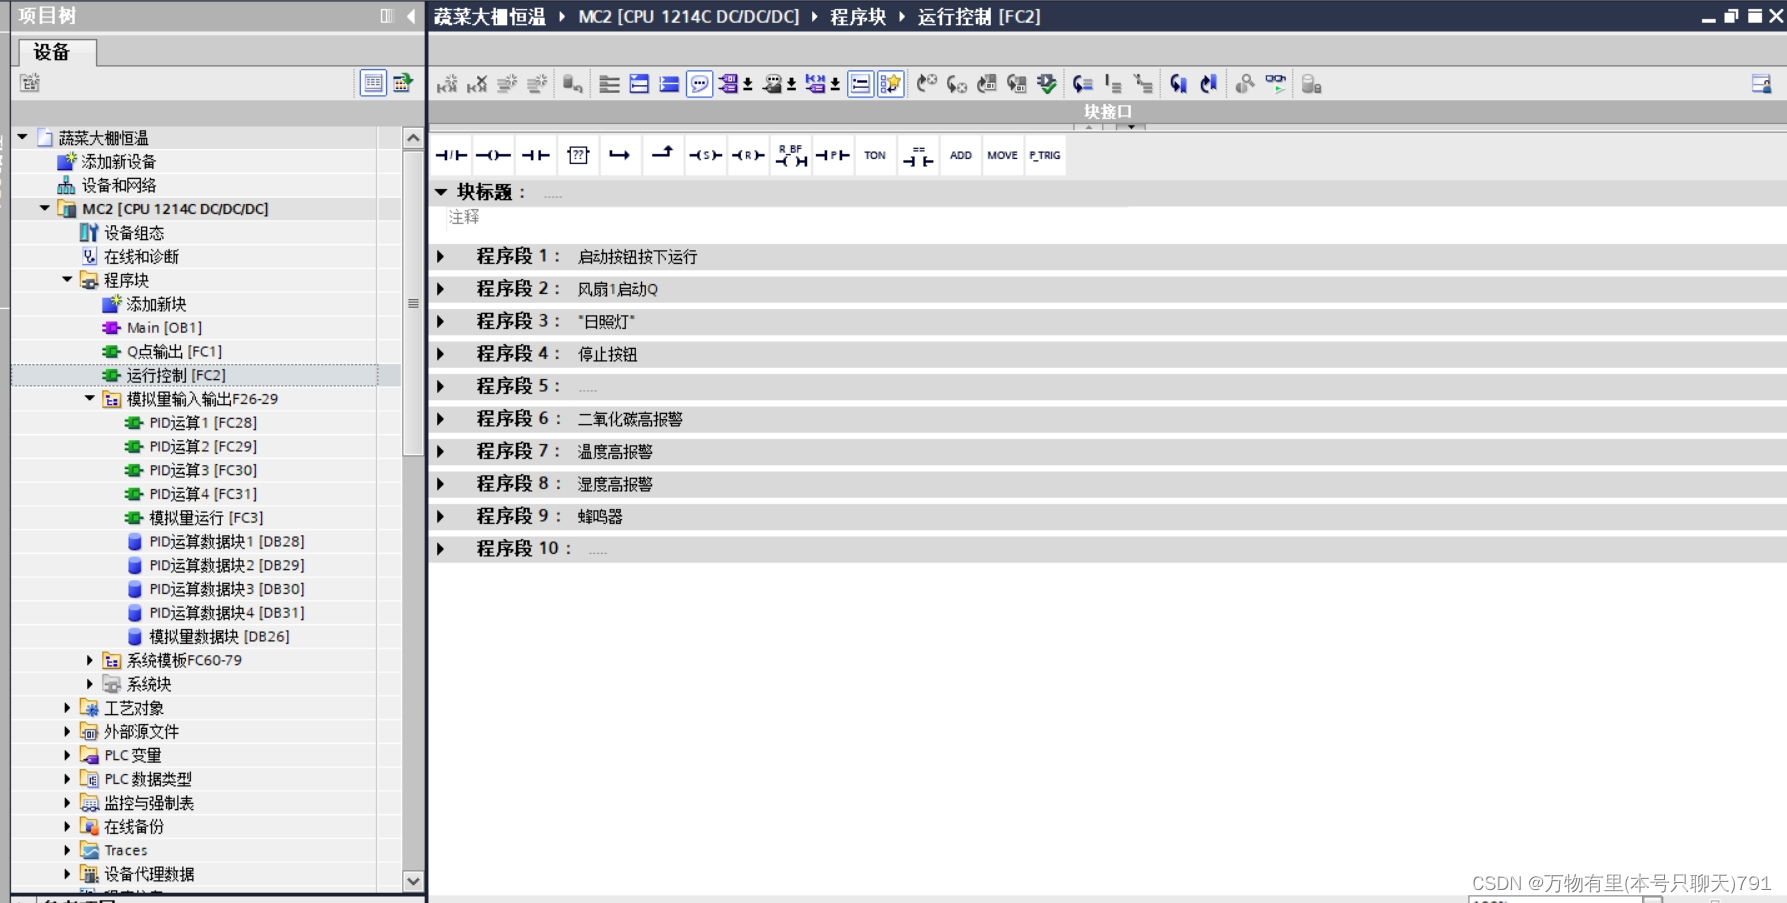Collapse 模拟量输入输出F26-29 folder
Viewport: 1787px width, 903px height.
pos(89,399)
